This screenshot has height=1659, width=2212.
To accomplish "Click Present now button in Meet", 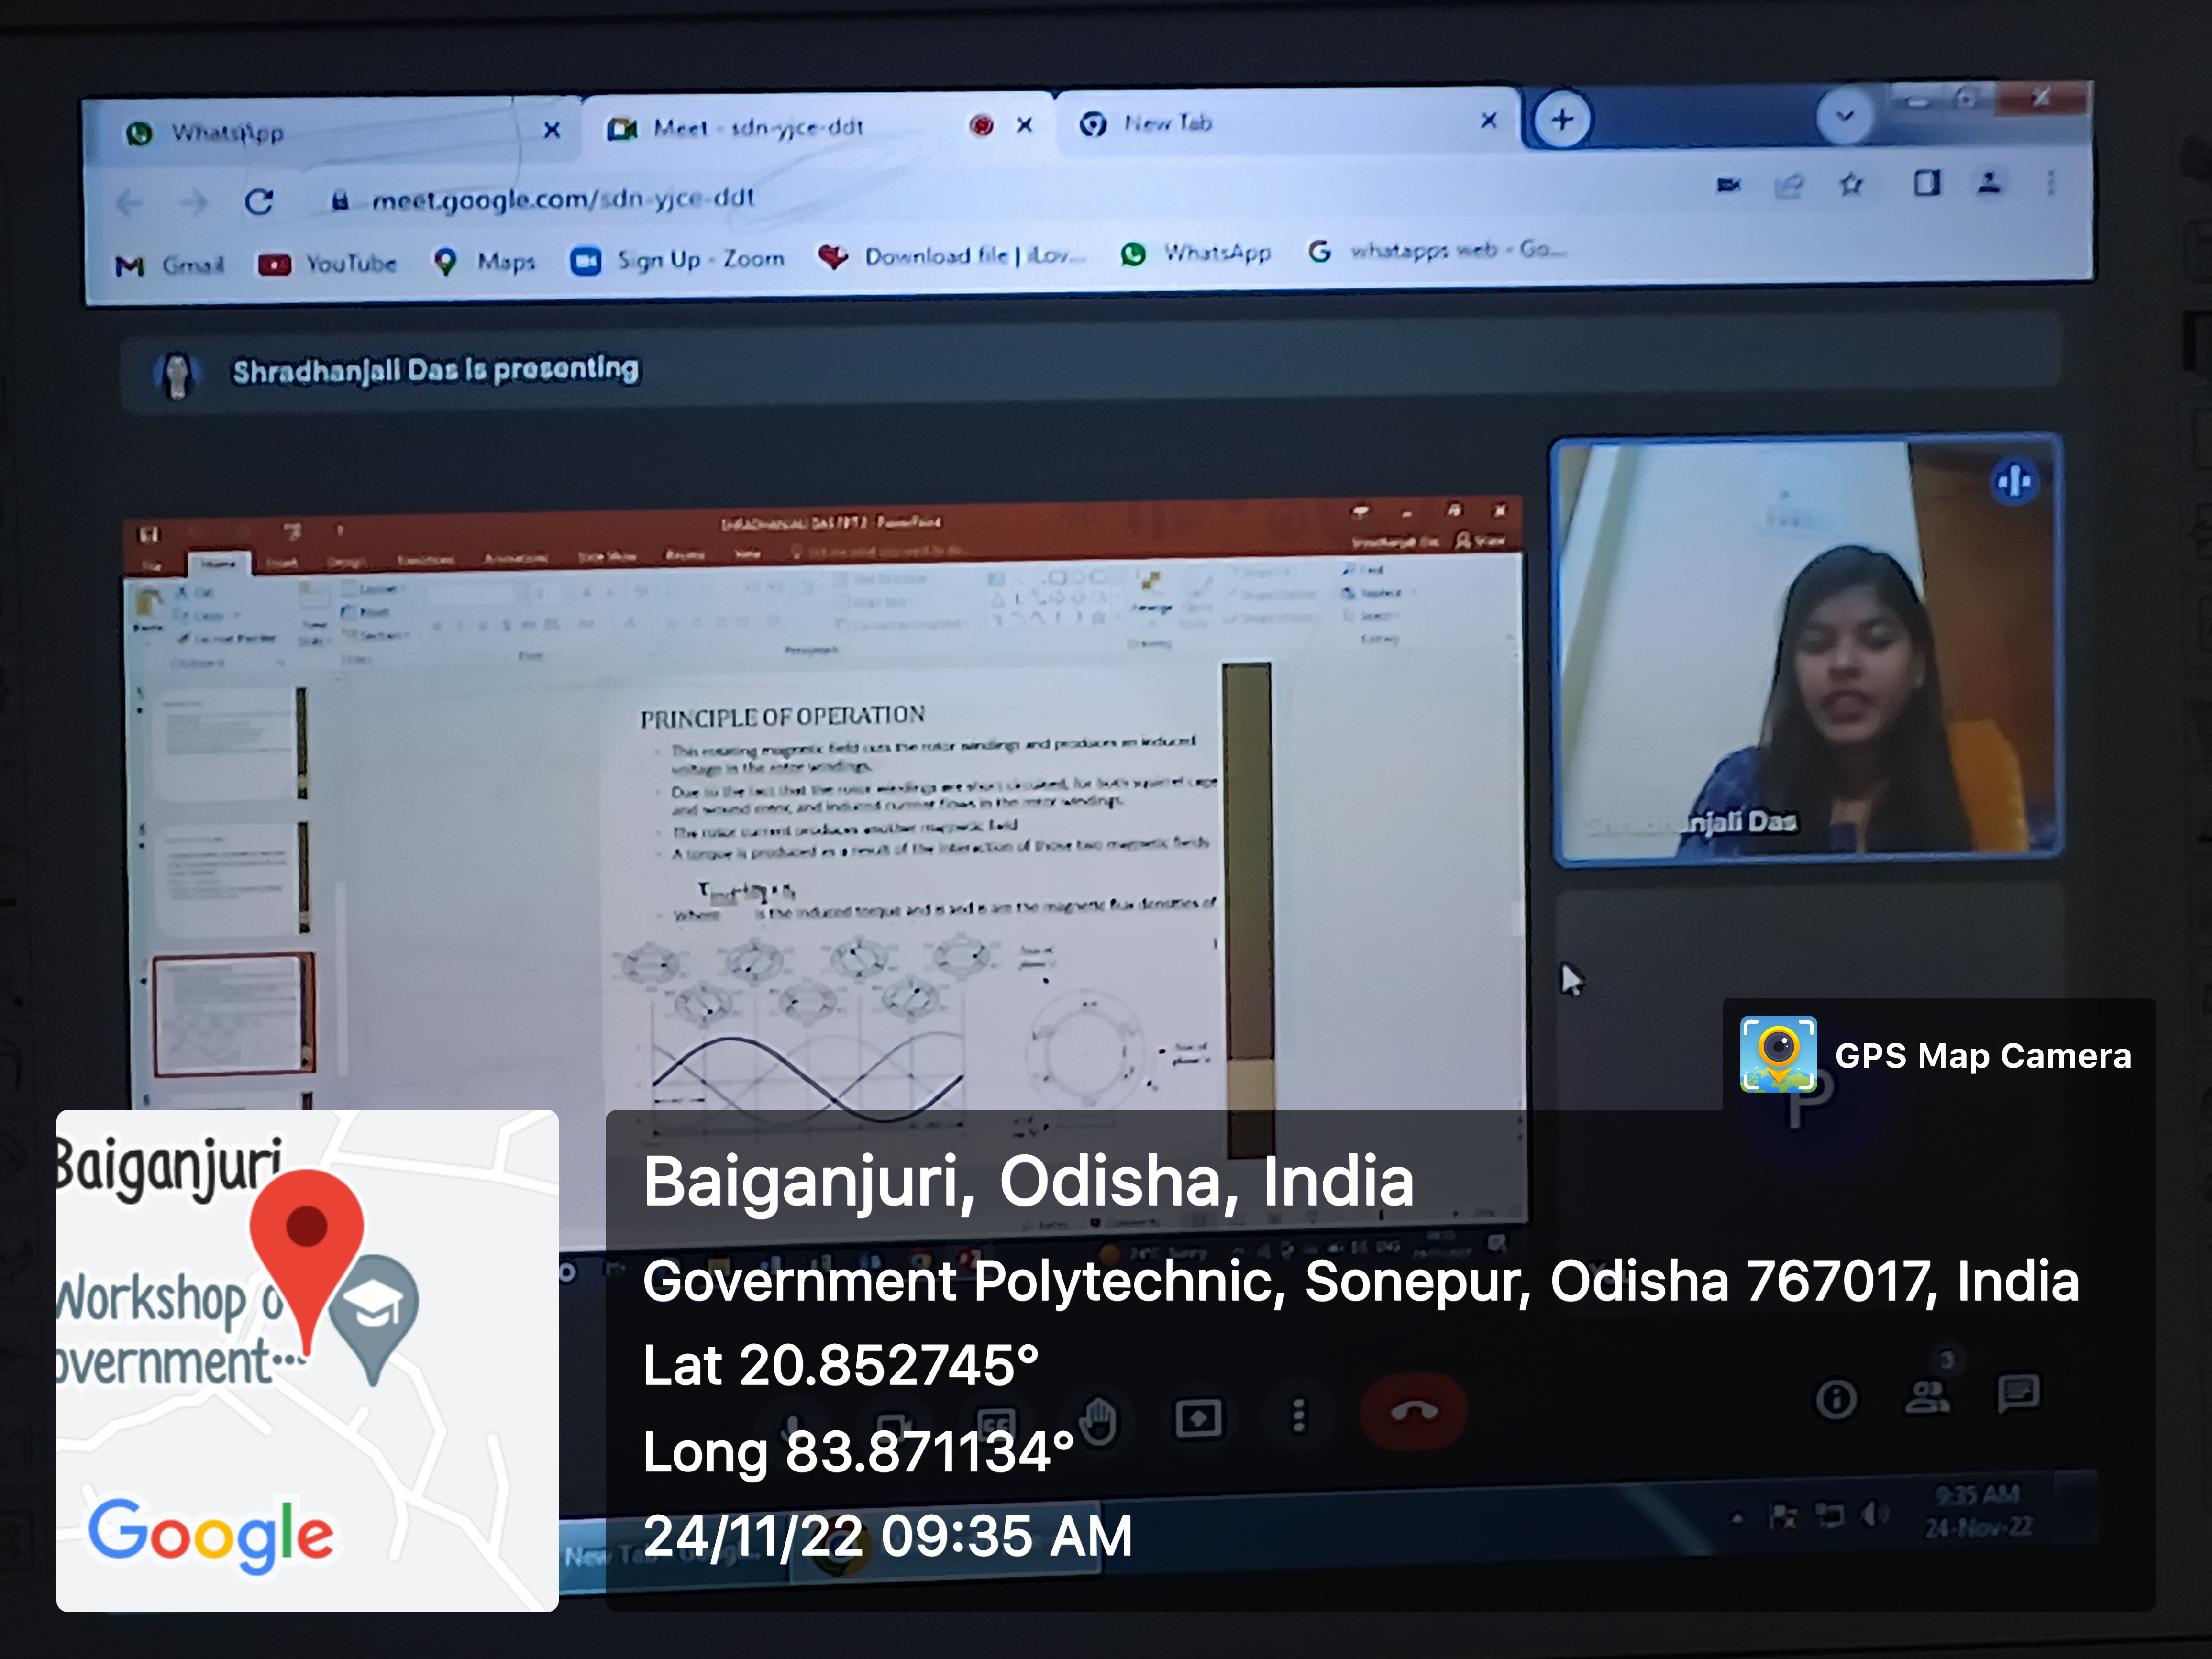I will click(1198, 1418).
